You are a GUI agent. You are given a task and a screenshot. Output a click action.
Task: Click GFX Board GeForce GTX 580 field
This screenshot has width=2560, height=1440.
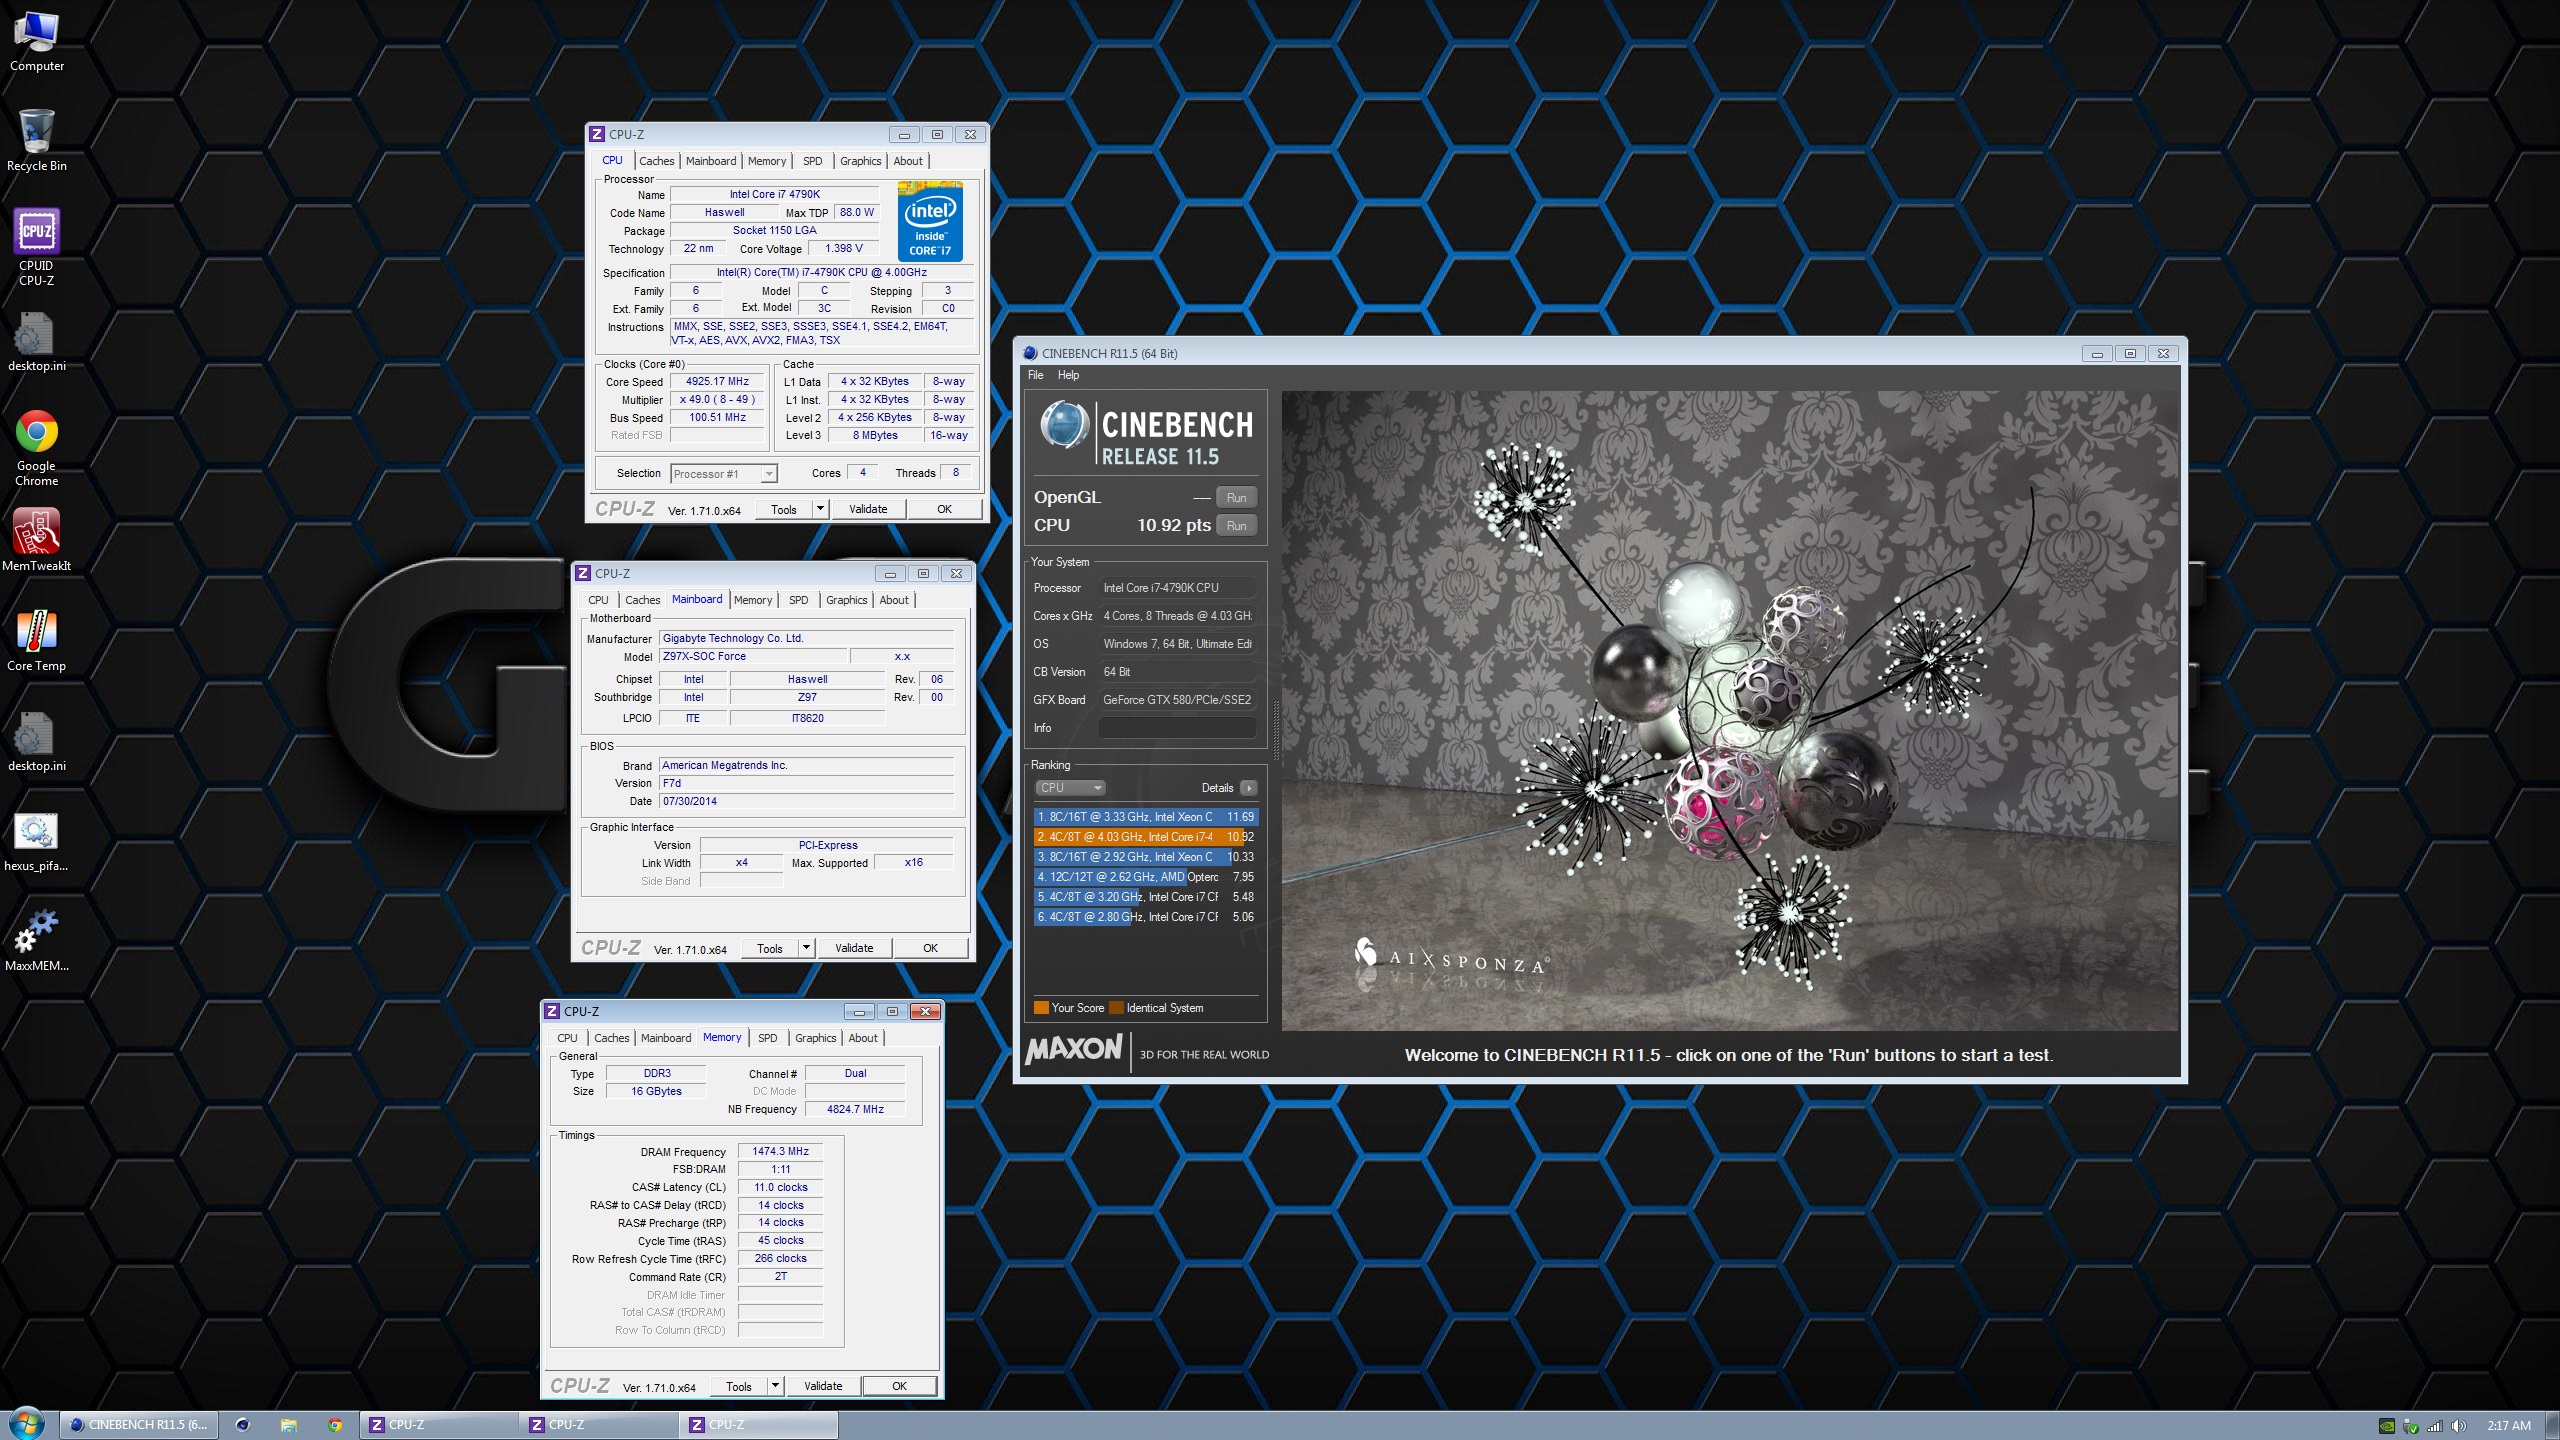tap(1177, 700)
